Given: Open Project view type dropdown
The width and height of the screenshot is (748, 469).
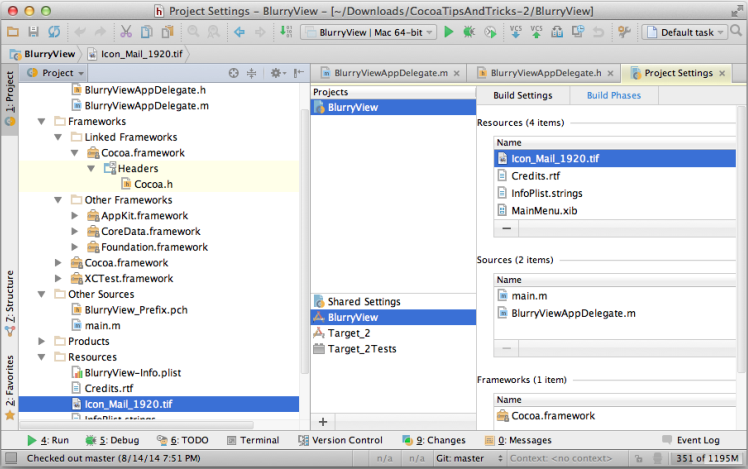Looking at the screenshot, I should (55, 73).
